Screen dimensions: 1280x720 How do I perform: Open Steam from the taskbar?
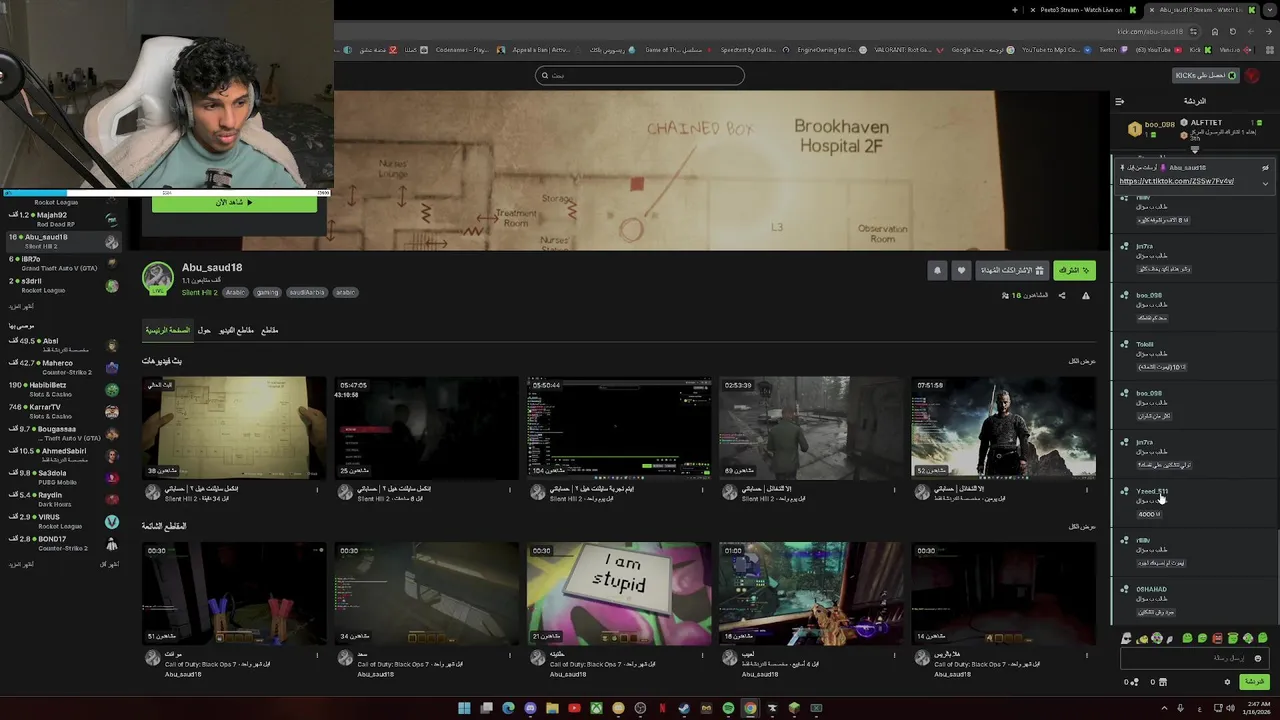tap(684, 708)
